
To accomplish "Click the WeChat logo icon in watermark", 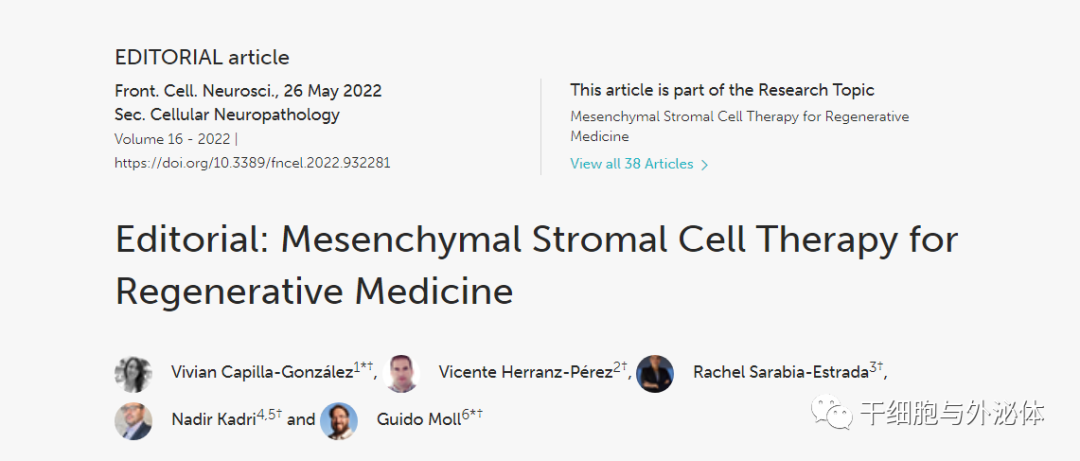I will (x=831, y=412).
